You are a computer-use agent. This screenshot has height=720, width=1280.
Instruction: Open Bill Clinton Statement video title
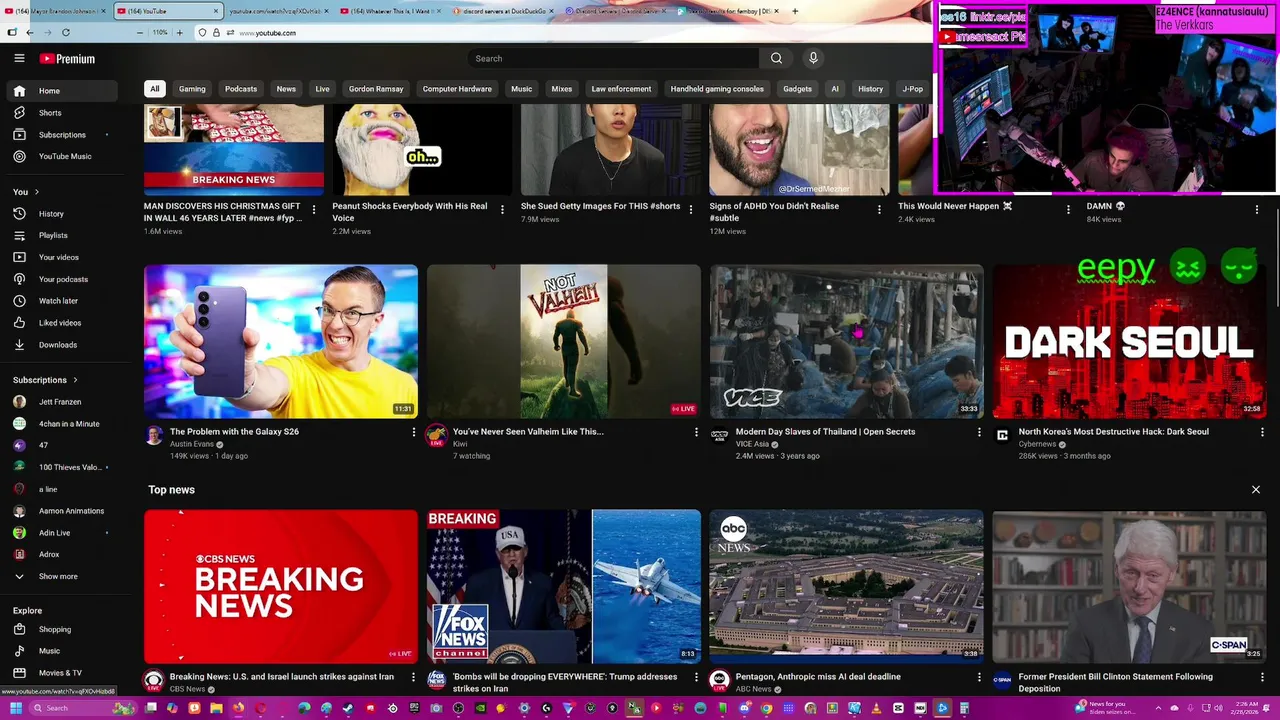(x=1116, y=682)
